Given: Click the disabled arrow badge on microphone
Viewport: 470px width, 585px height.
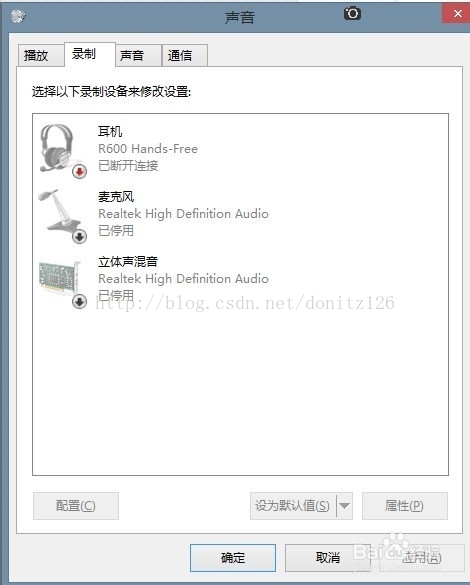Looking at the screenshot, I should 79,237.
